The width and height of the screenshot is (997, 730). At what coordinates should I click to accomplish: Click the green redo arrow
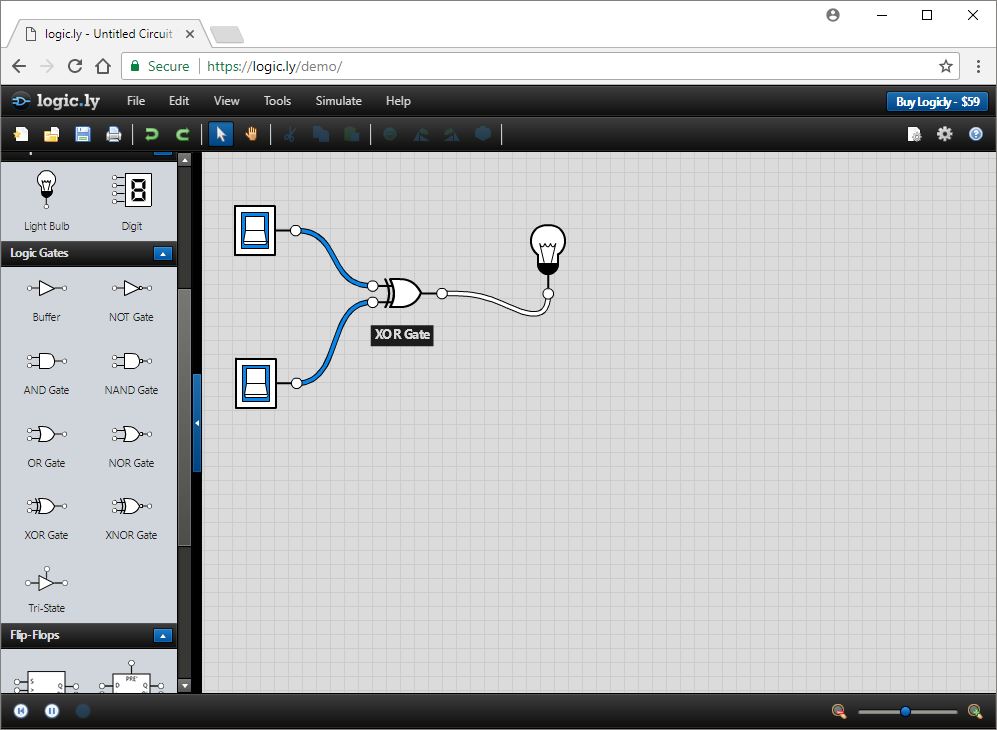182,134
